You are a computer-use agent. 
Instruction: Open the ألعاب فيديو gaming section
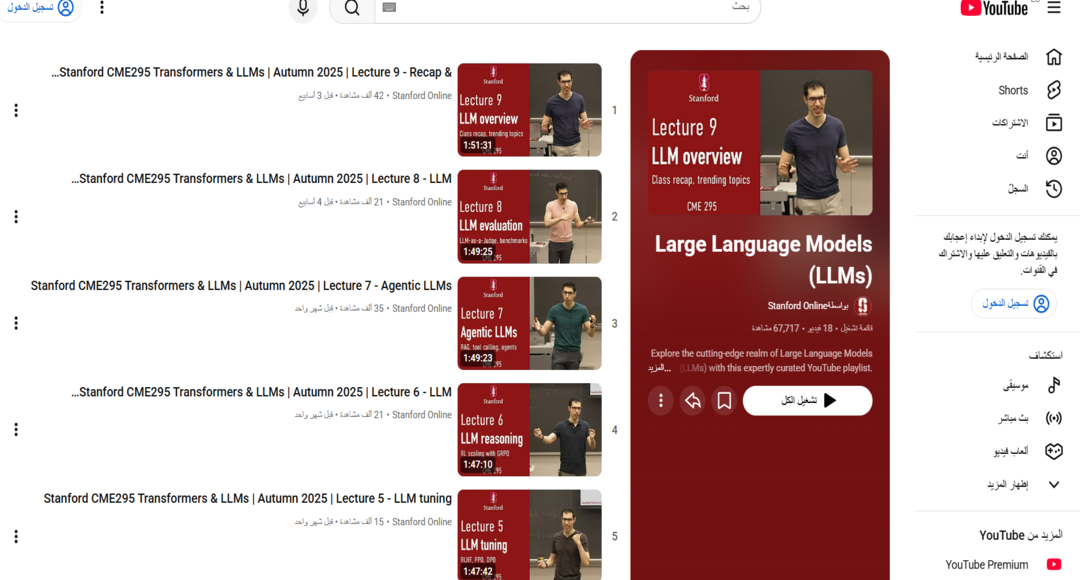point(1053,451)
